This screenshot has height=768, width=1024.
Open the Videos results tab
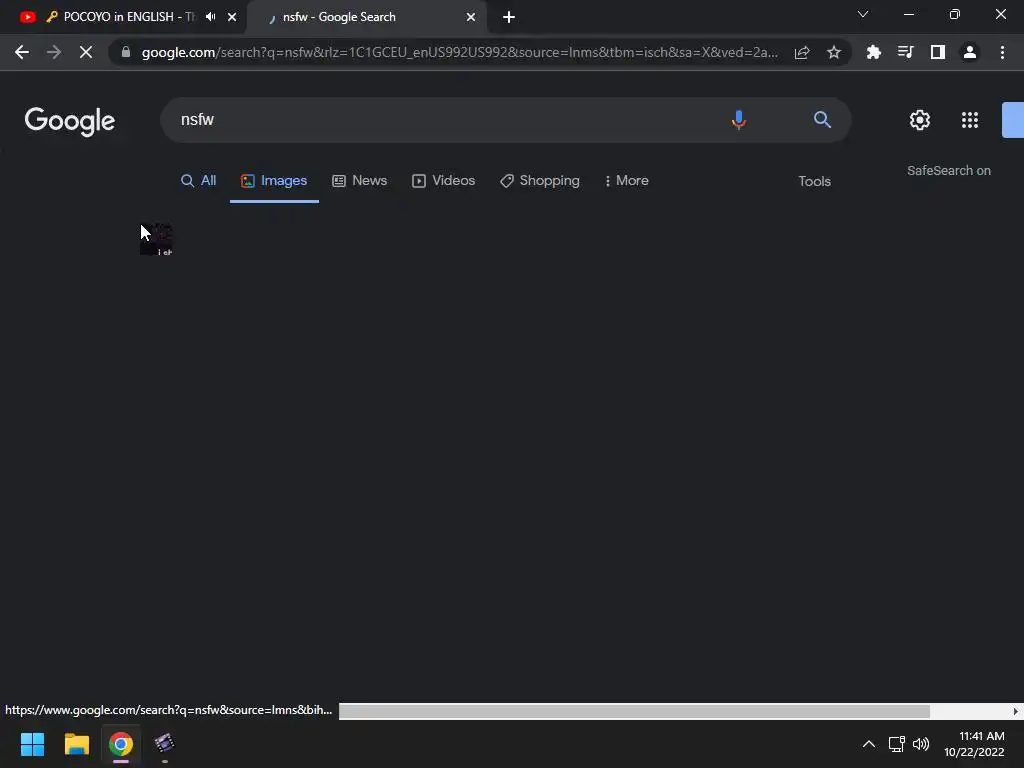[443, 181]
